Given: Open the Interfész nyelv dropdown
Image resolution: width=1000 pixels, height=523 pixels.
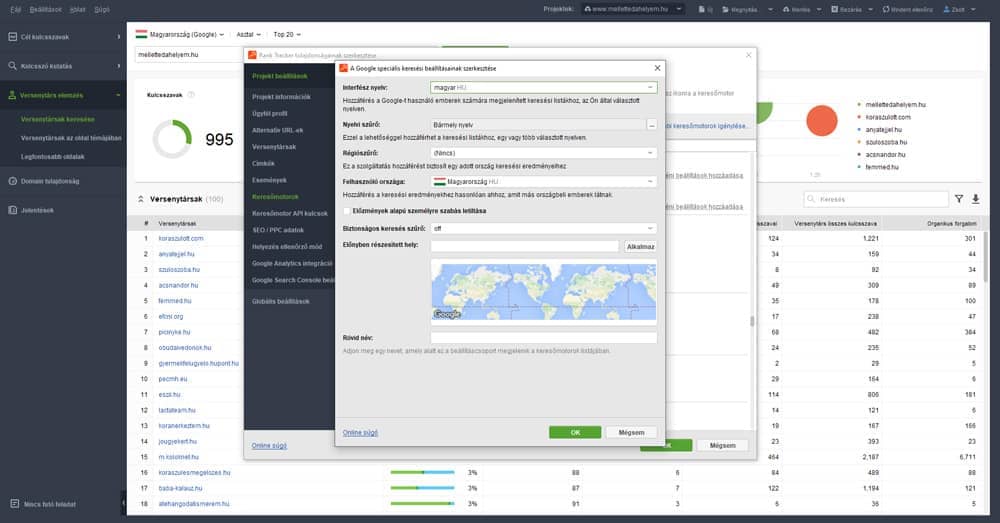Looking at the screenshot, I should click(x=543, y=87).
